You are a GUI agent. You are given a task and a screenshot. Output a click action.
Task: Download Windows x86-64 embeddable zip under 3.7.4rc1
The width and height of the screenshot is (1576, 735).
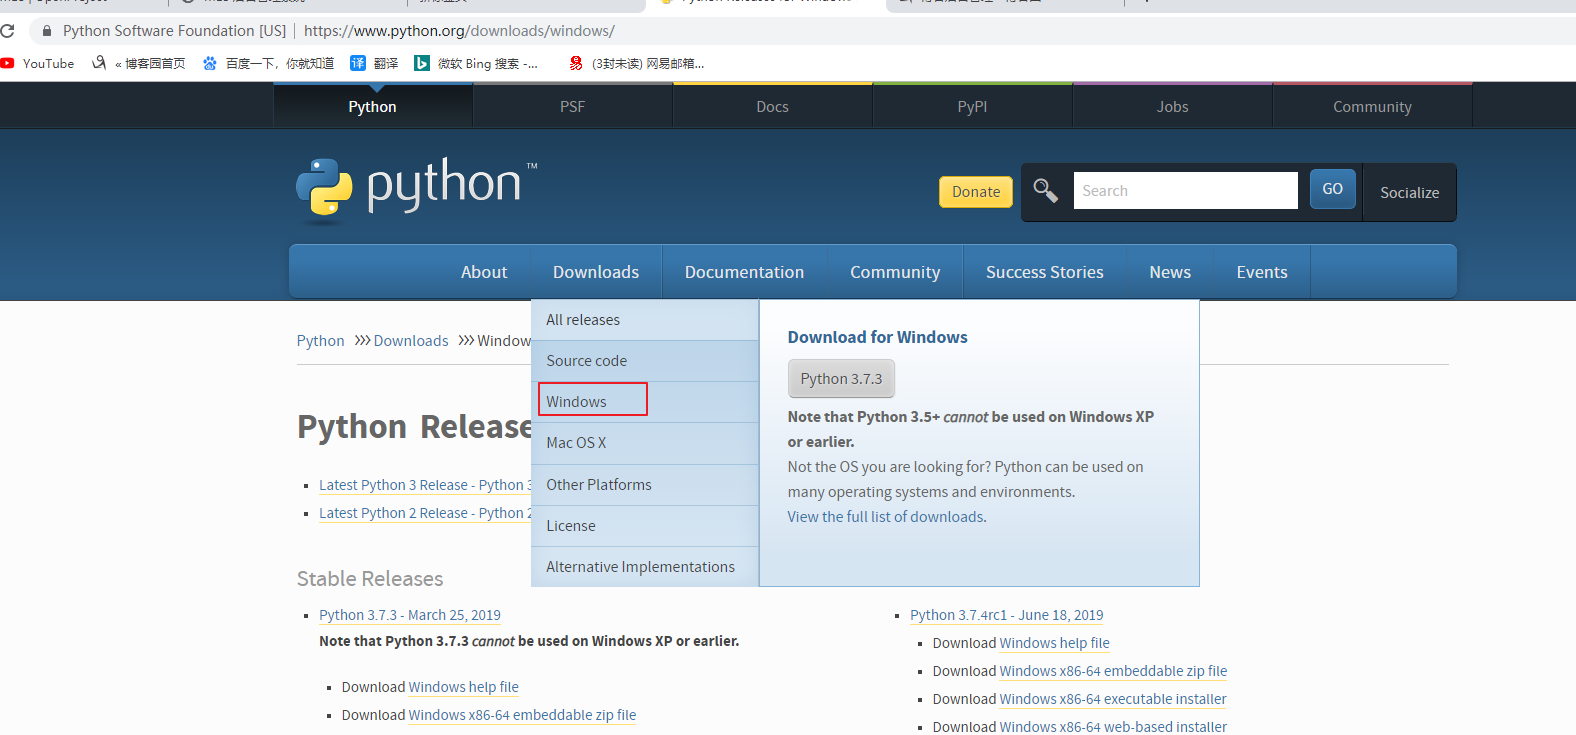click(x=1114, y=671)
